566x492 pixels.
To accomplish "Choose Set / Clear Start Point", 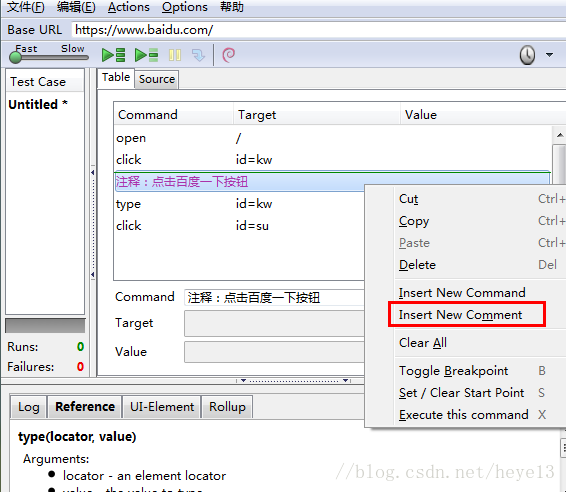I will coord(480,393).
